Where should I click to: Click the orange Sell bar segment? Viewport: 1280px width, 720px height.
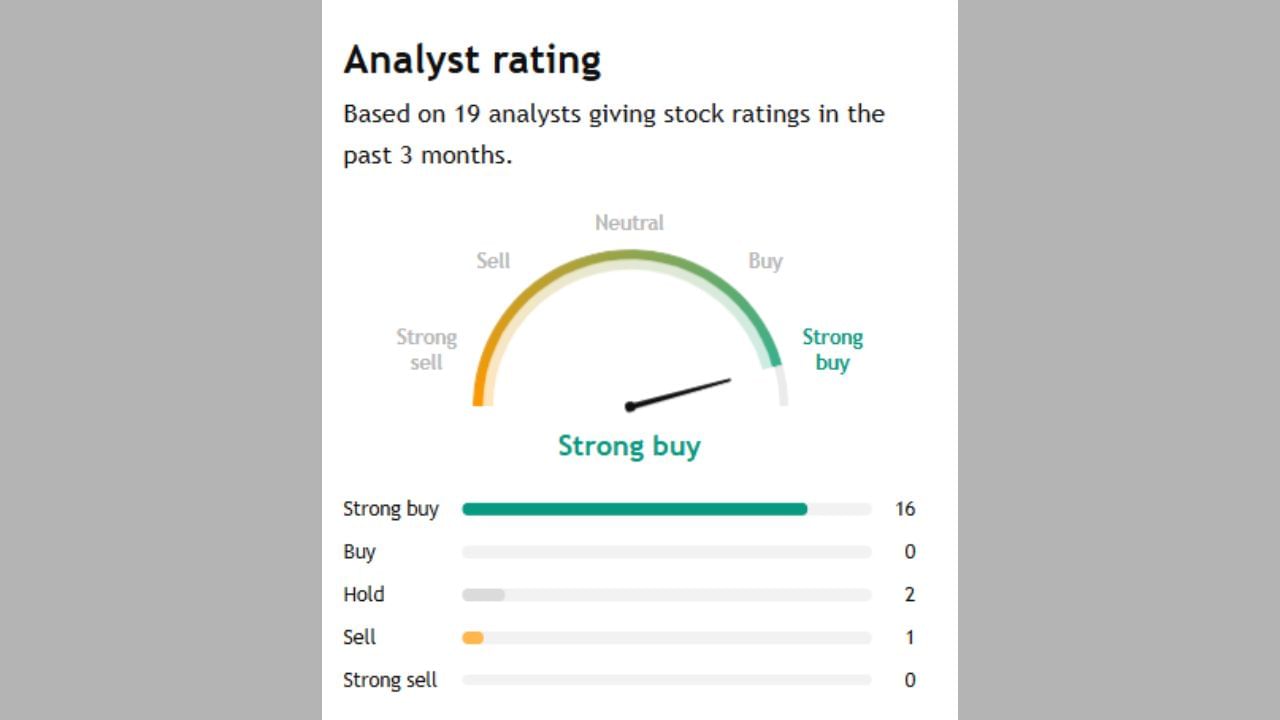(473, 638)
